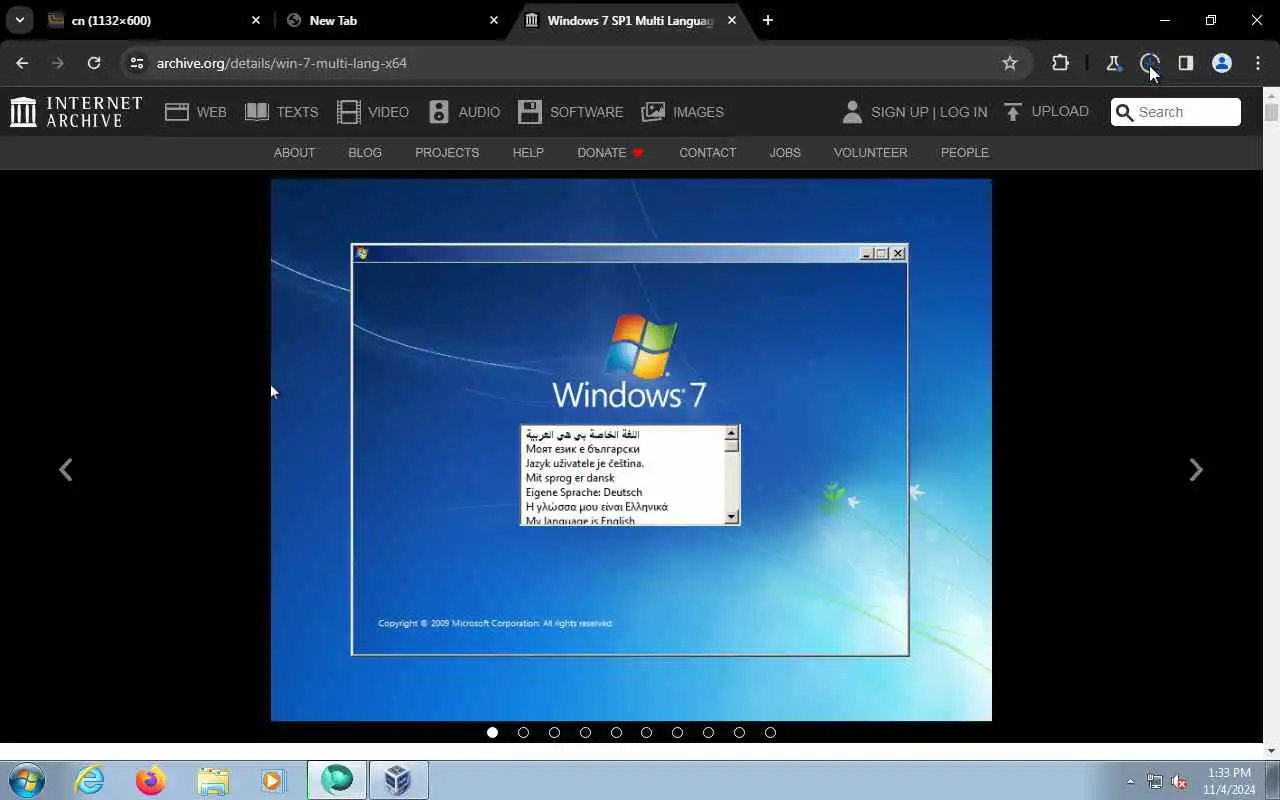Reload the current page
This screenshot has height=800, width=1280.
(94, 63)
